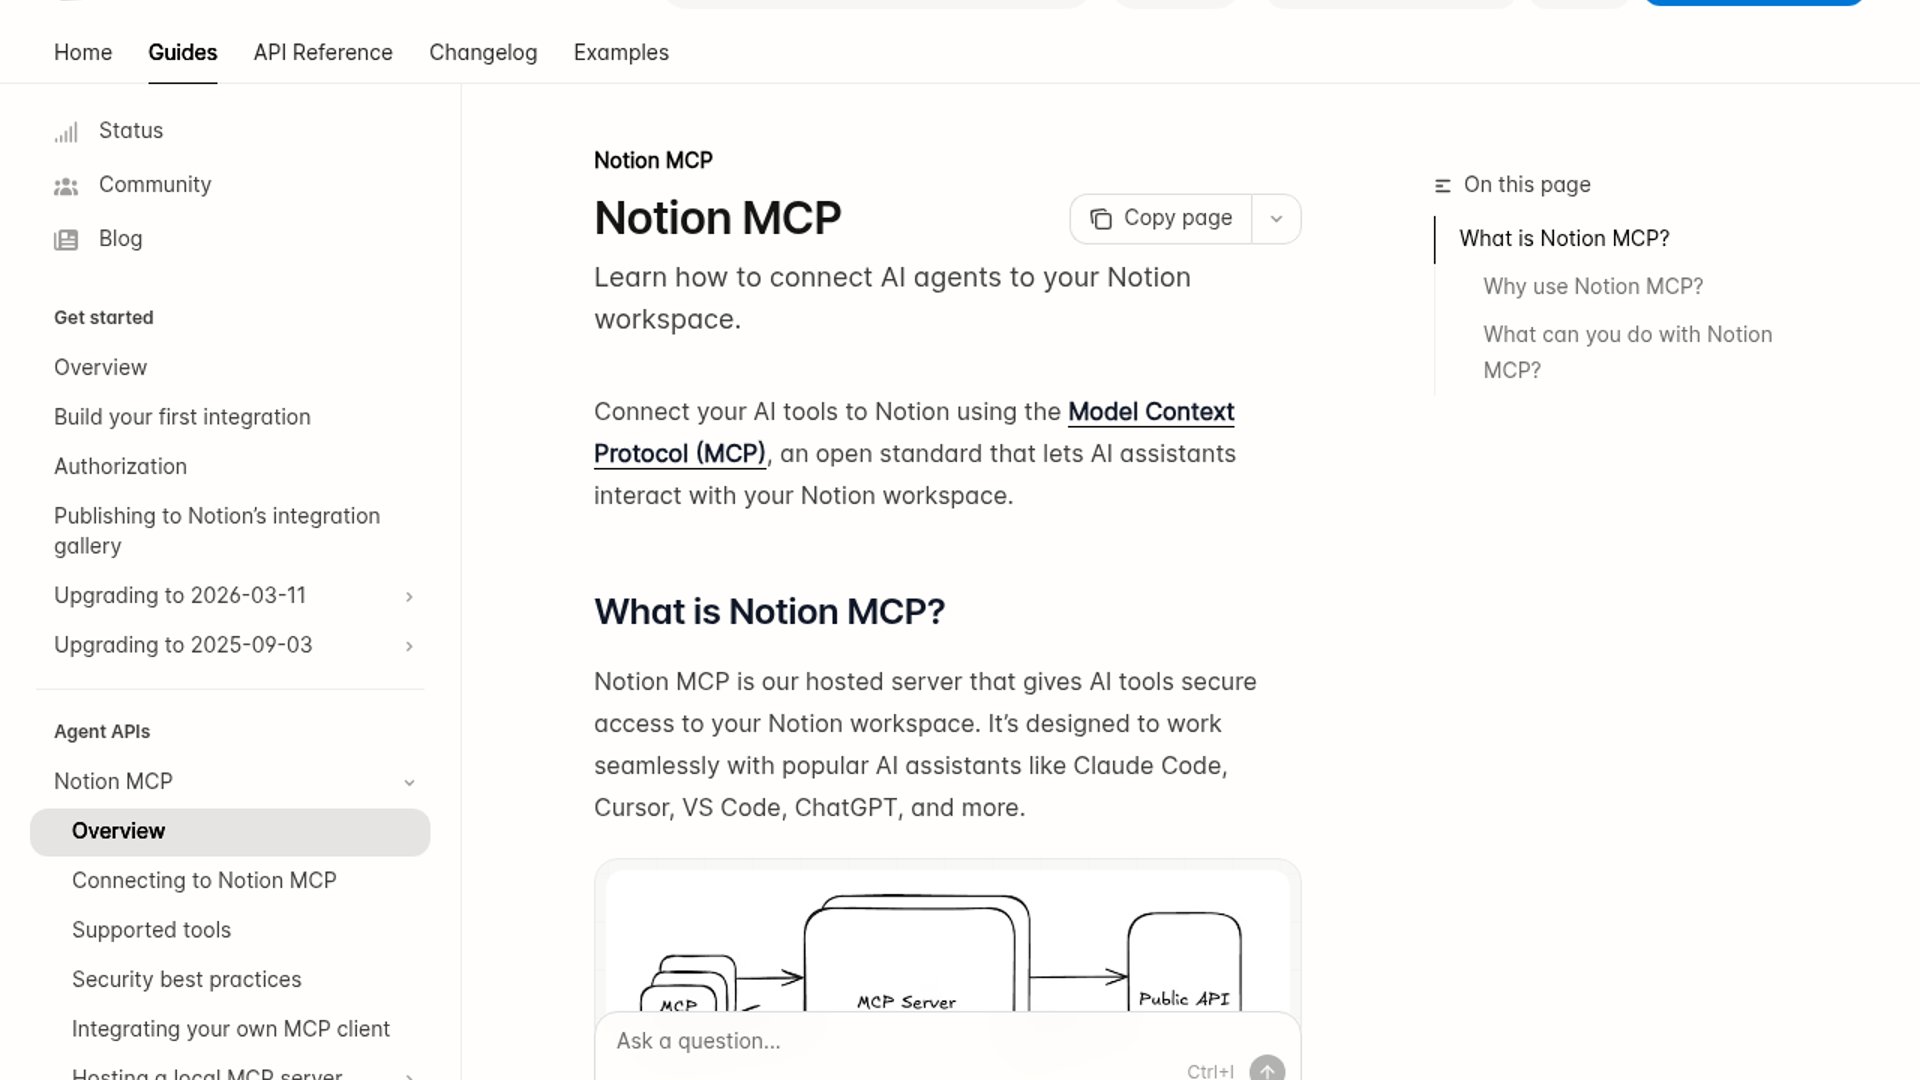This screenshot has width=1920, height=1080.
Task: Expand the Upgrading to 2025-09-03 section
Action: 409,646
